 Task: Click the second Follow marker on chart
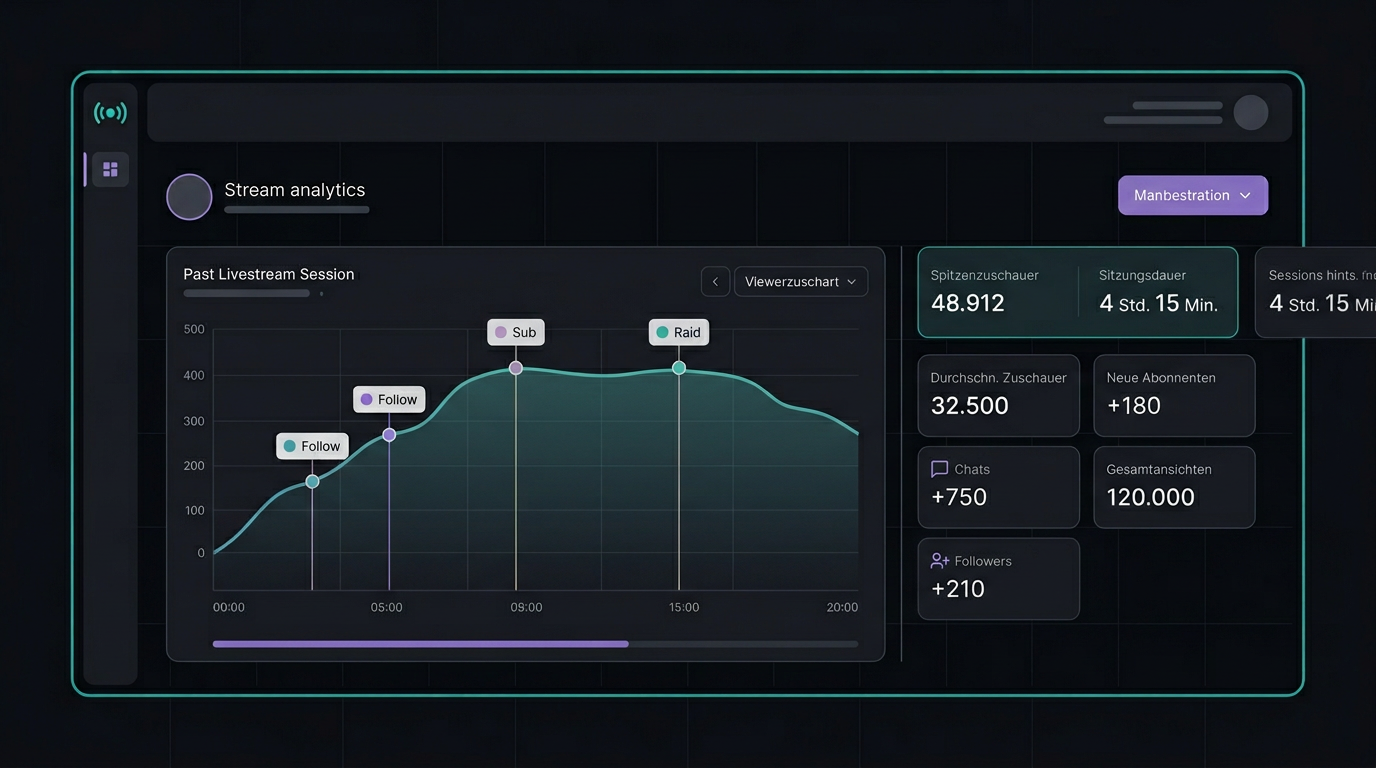click(389, 399)
